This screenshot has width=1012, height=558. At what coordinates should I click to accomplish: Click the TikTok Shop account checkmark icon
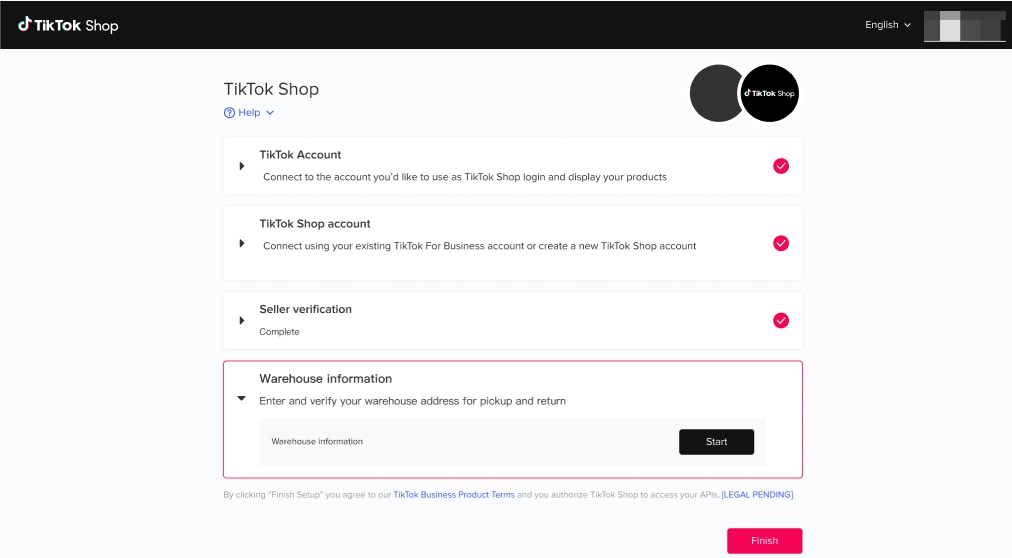(x=781, y=243)
